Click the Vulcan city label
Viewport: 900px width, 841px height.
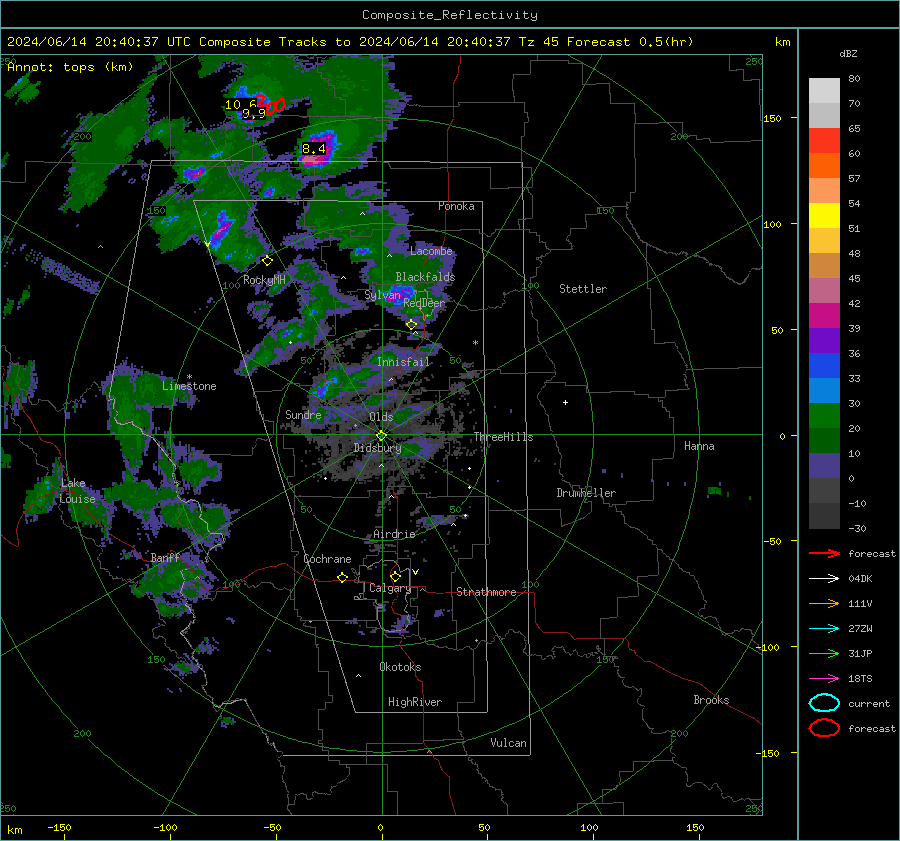pos(509,743)
